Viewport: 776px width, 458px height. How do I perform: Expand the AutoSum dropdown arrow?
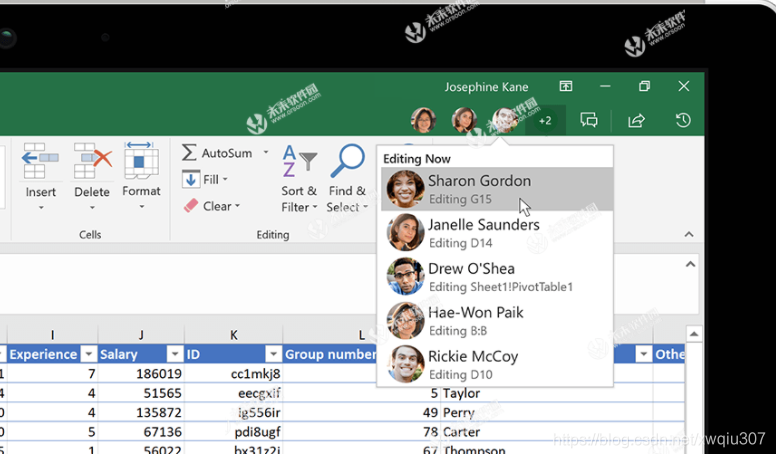click(x=266, y=153)
